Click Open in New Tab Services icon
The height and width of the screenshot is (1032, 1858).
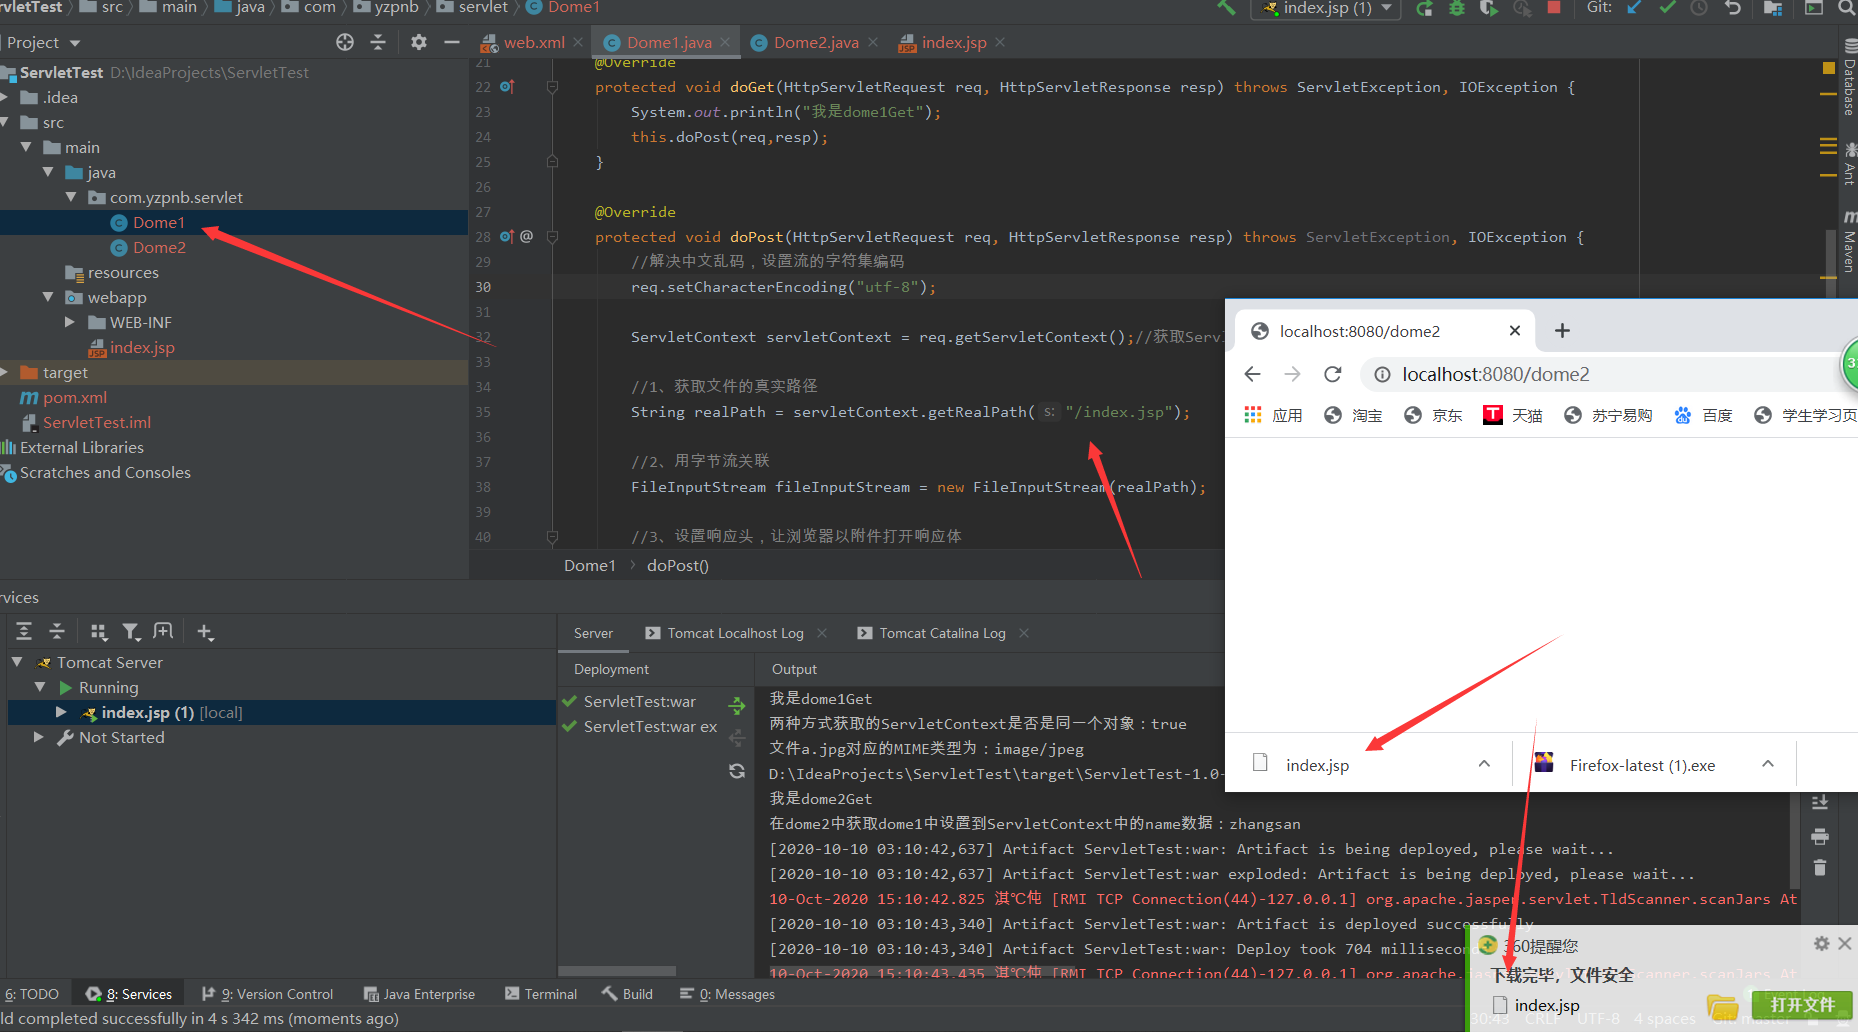163,631
